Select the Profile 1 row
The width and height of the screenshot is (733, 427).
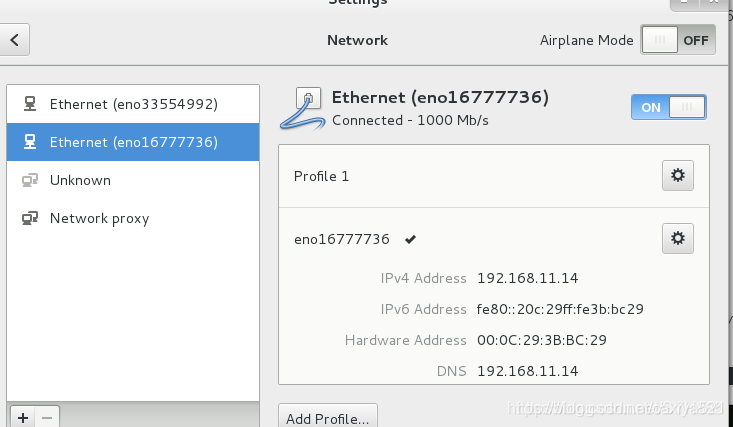494,176
